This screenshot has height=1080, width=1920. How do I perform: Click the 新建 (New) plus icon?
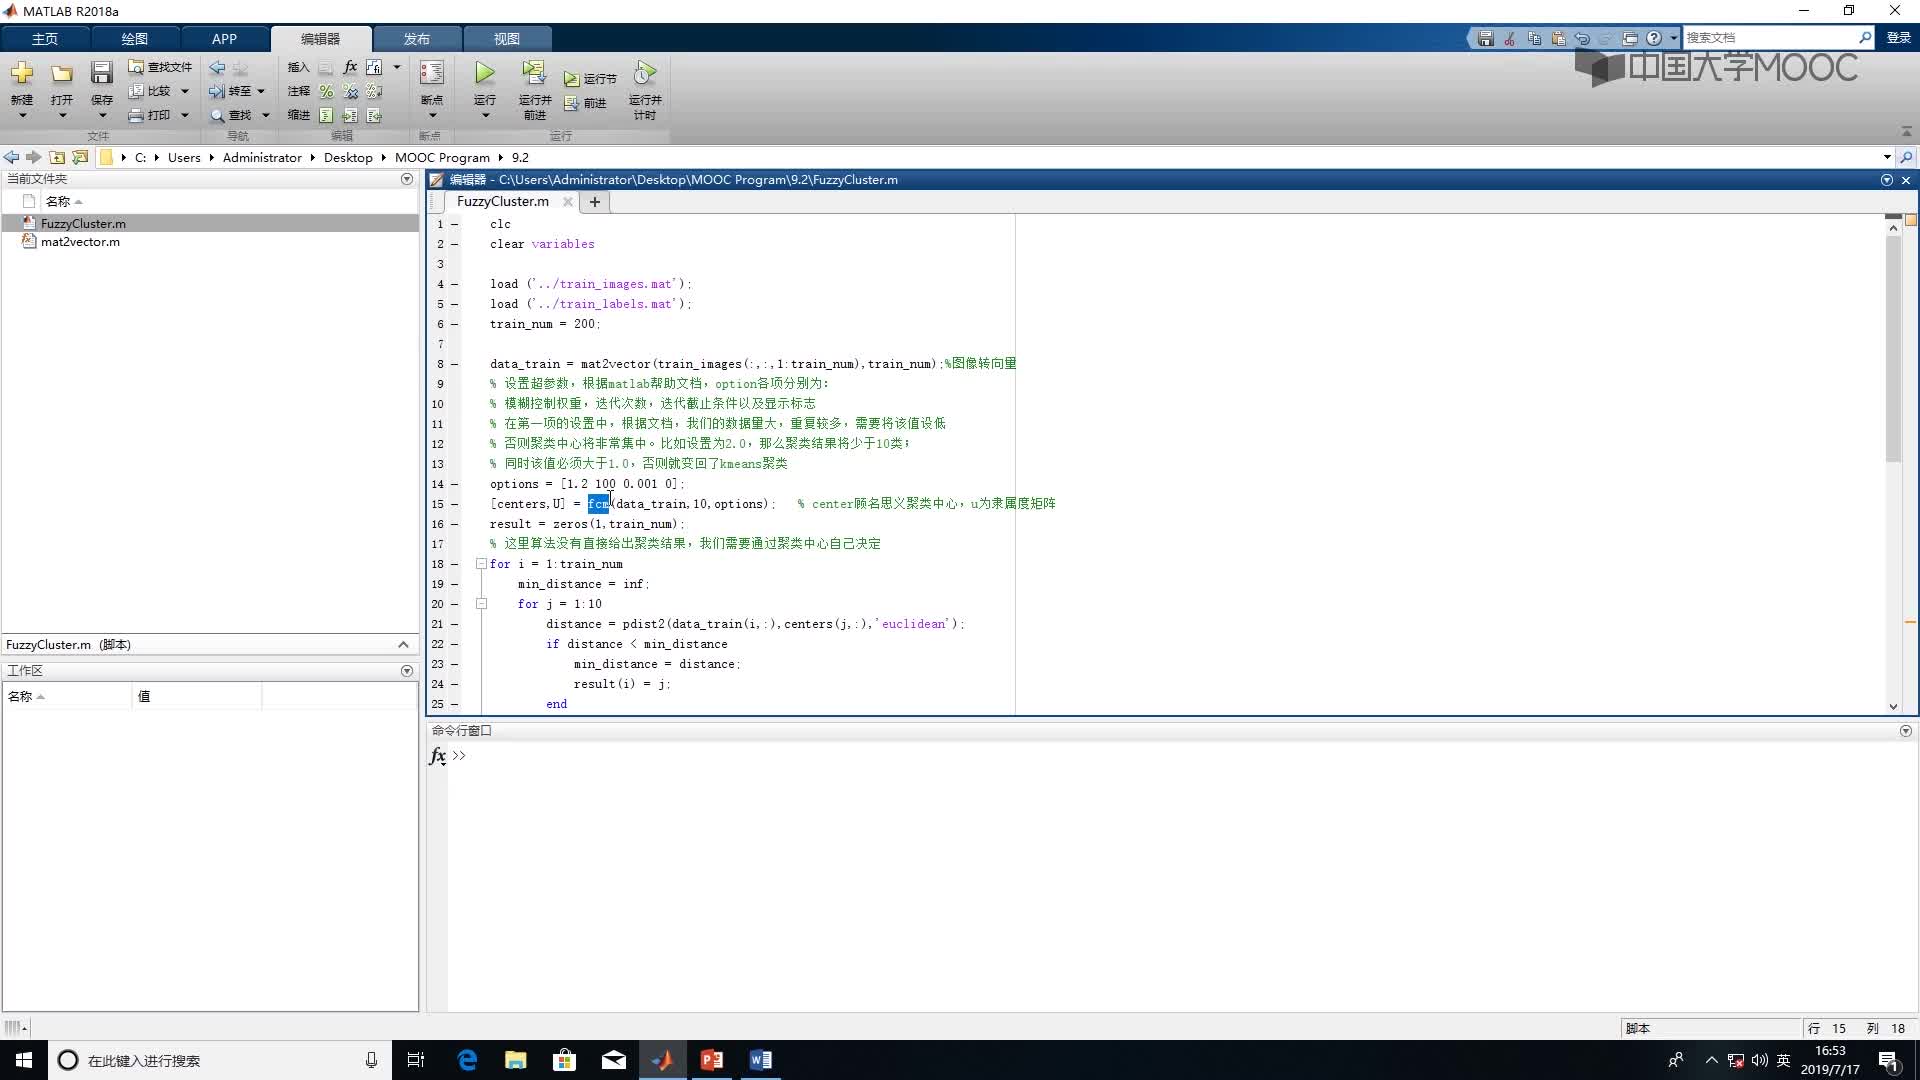coord(22,73)
